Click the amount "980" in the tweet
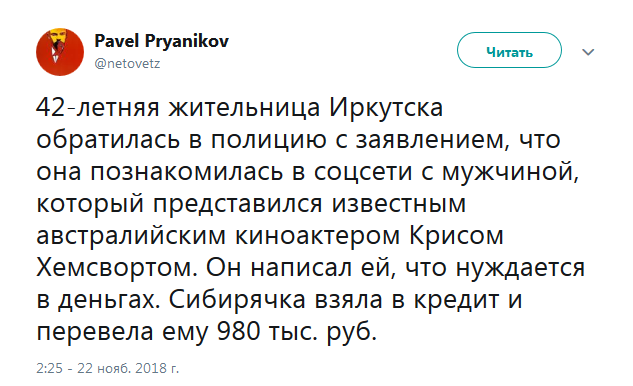This screenshot has height=386, width=633. (x=239, y=331)
